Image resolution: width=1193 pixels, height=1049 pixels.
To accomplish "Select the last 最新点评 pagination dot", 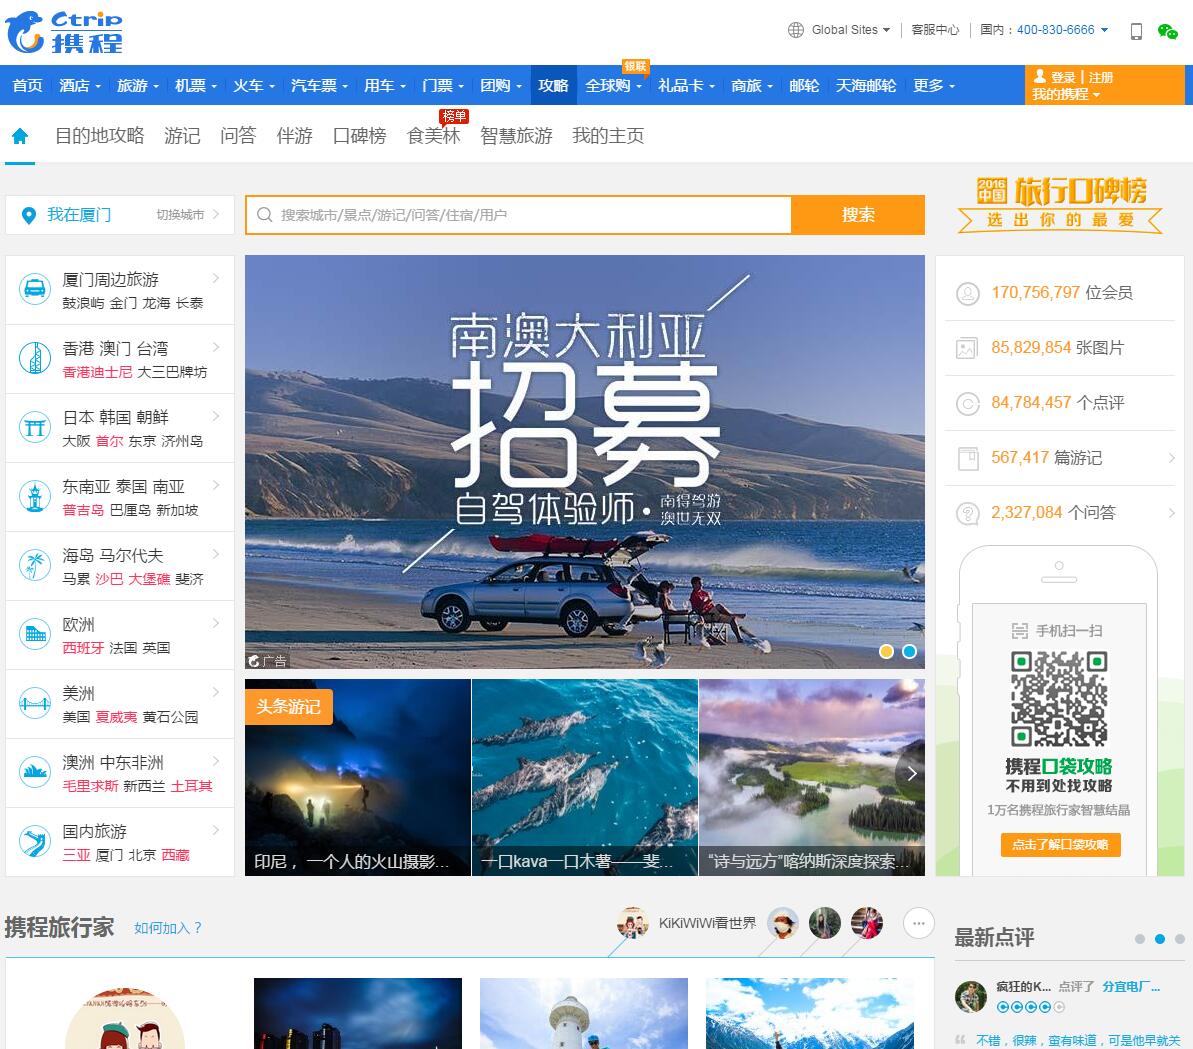I will point(1179,939).
